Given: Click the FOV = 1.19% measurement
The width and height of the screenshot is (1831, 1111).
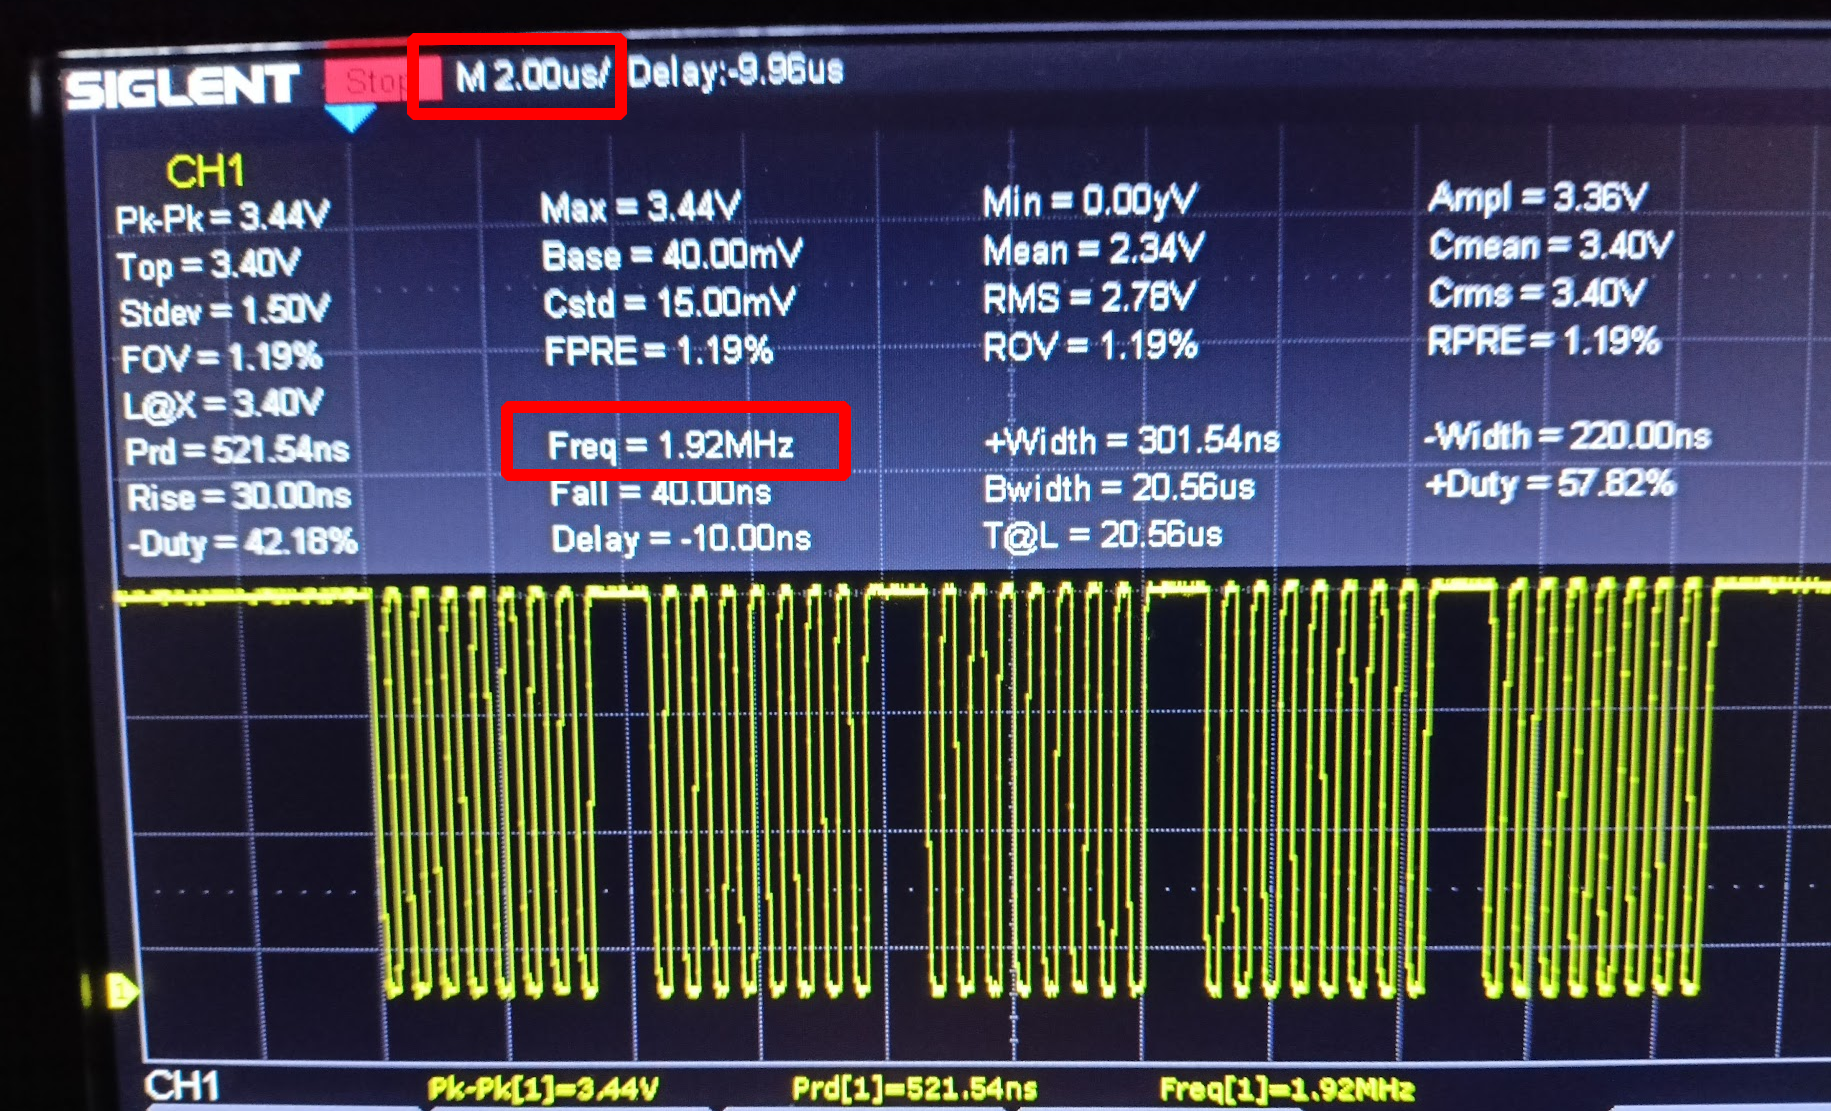Looking at the screenshot, I should coord(221,358).
